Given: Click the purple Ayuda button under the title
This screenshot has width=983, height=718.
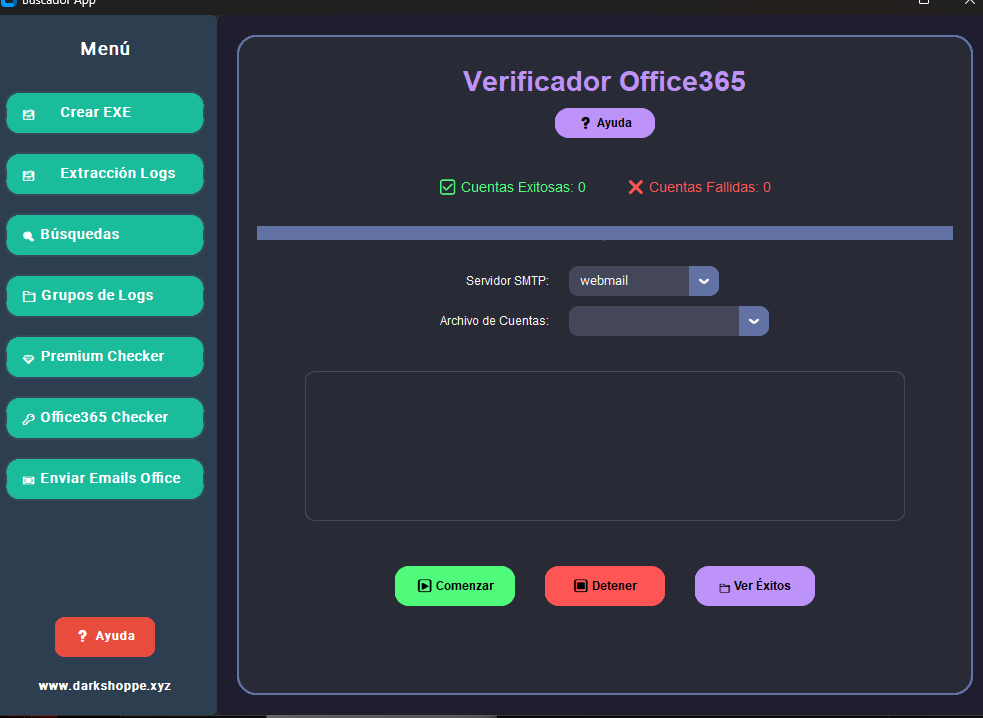Looking at the screenshot, I should pyautogui.click(x=605, y=123).
